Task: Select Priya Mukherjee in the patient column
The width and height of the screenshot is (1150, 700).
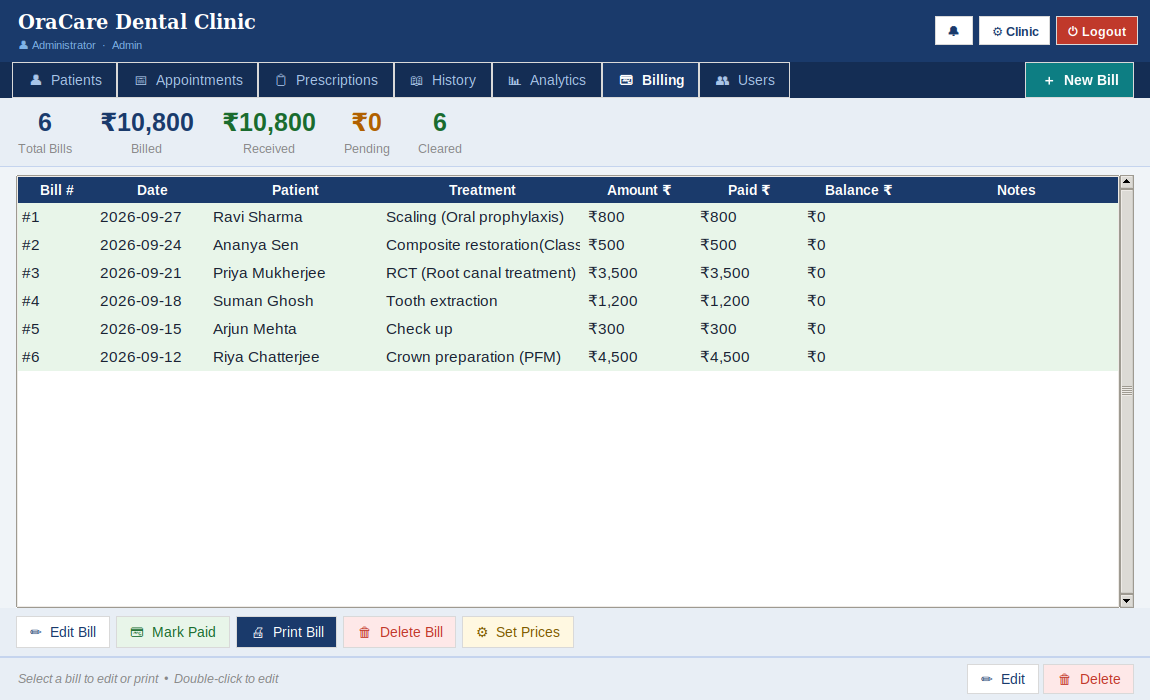Action: coord(269,273)
